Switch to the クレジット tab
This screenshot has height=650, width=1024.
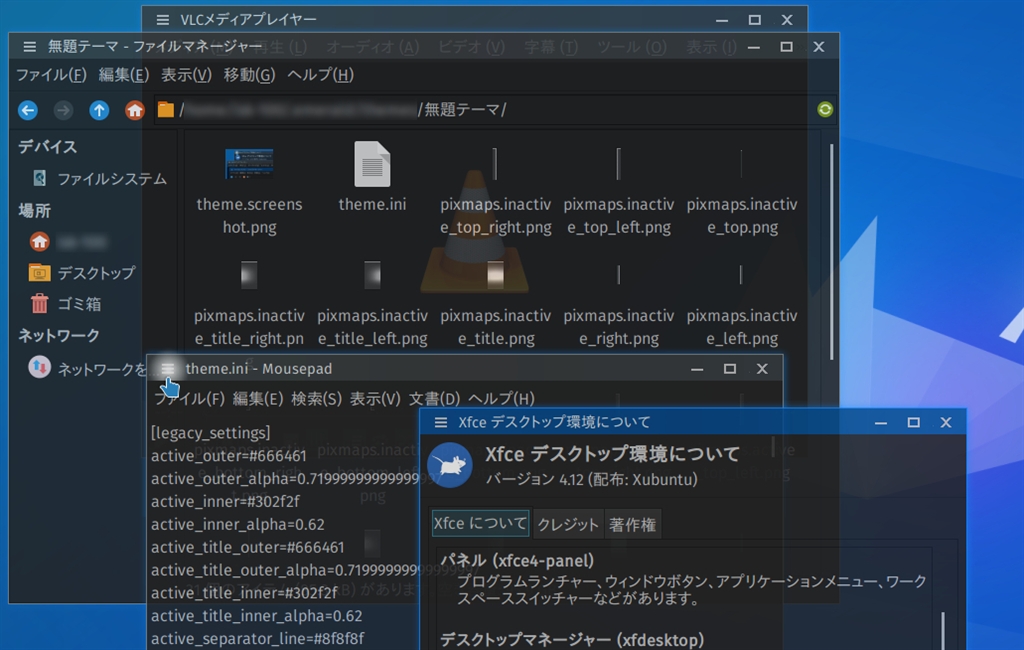tap(567, 524)
